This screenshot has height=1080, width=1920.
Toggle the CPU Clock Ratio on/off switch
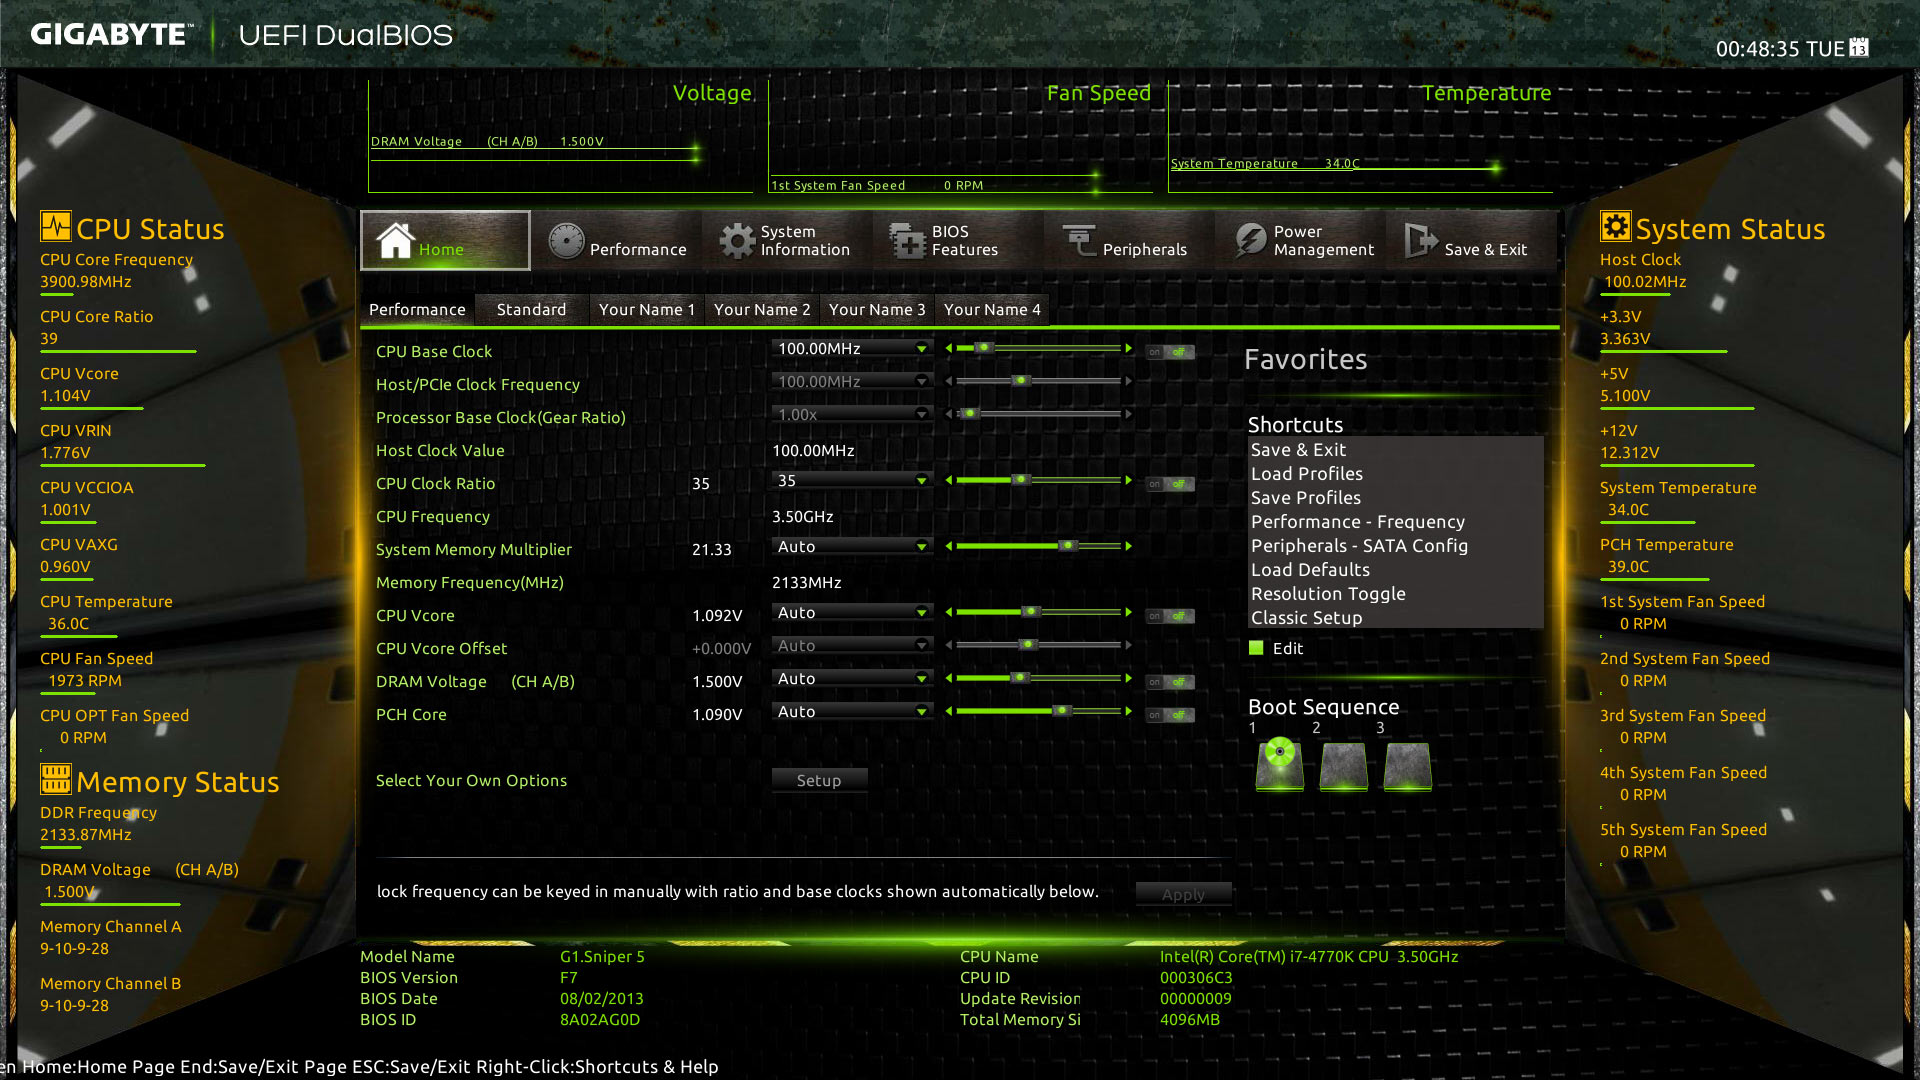pyautogui.click(x=1170, y=484)
